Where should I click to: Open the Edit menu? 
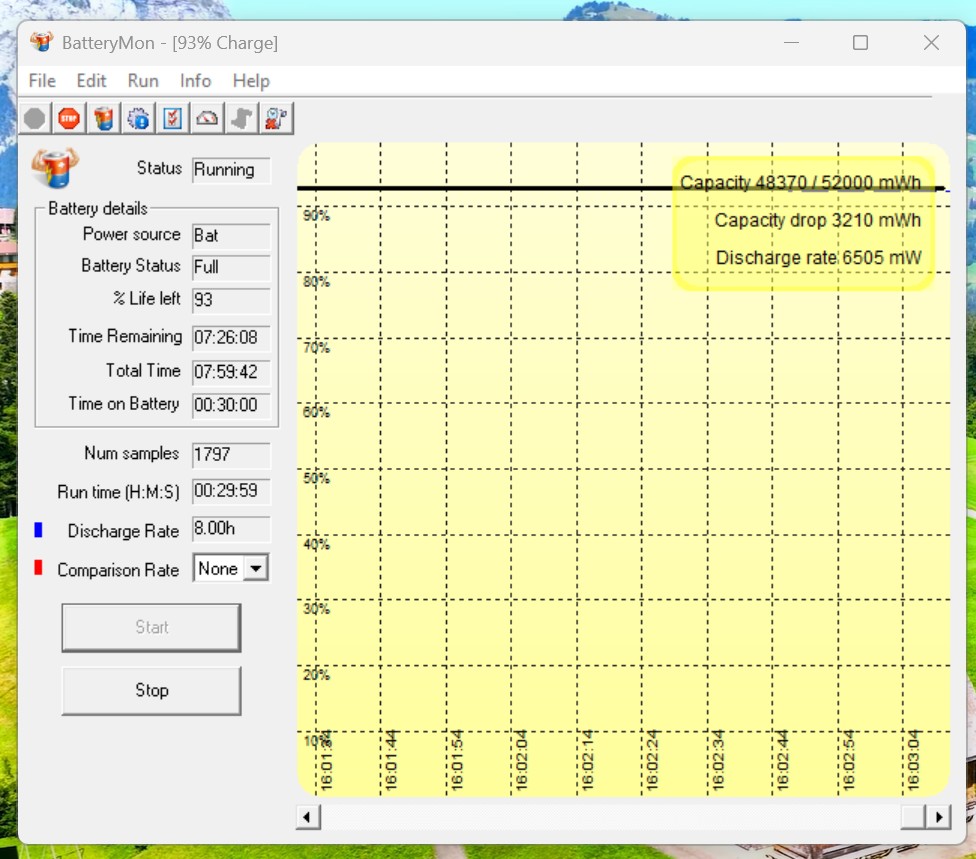tap(92, 81)
